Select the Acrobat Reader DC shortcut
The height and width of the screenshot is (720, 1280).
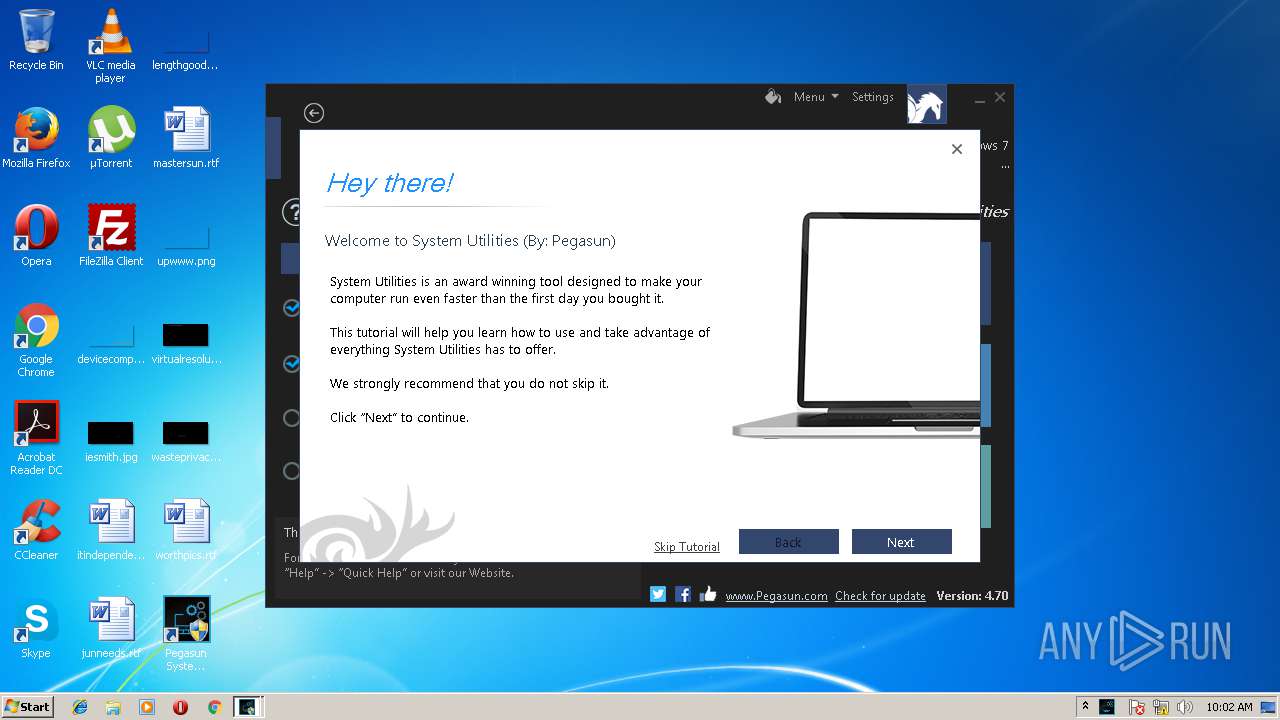tap(36, 438)
